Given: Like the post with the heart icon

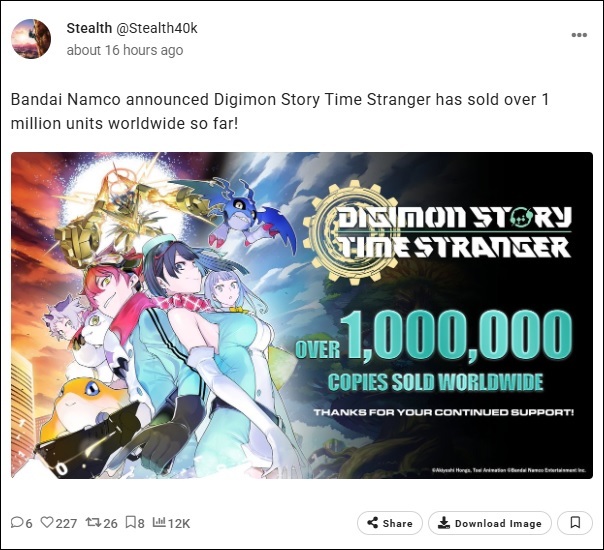Looking at the screenshot, I should [x=47, y=522].
